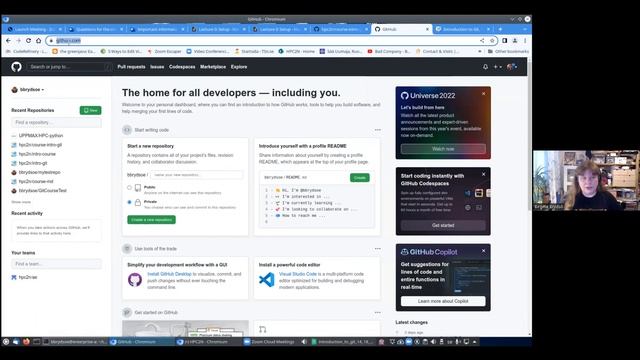The width and height of the screenshot is (640, 360).
Task: Open the HPC2N - Home bookmark
Action: pos(297,51)
